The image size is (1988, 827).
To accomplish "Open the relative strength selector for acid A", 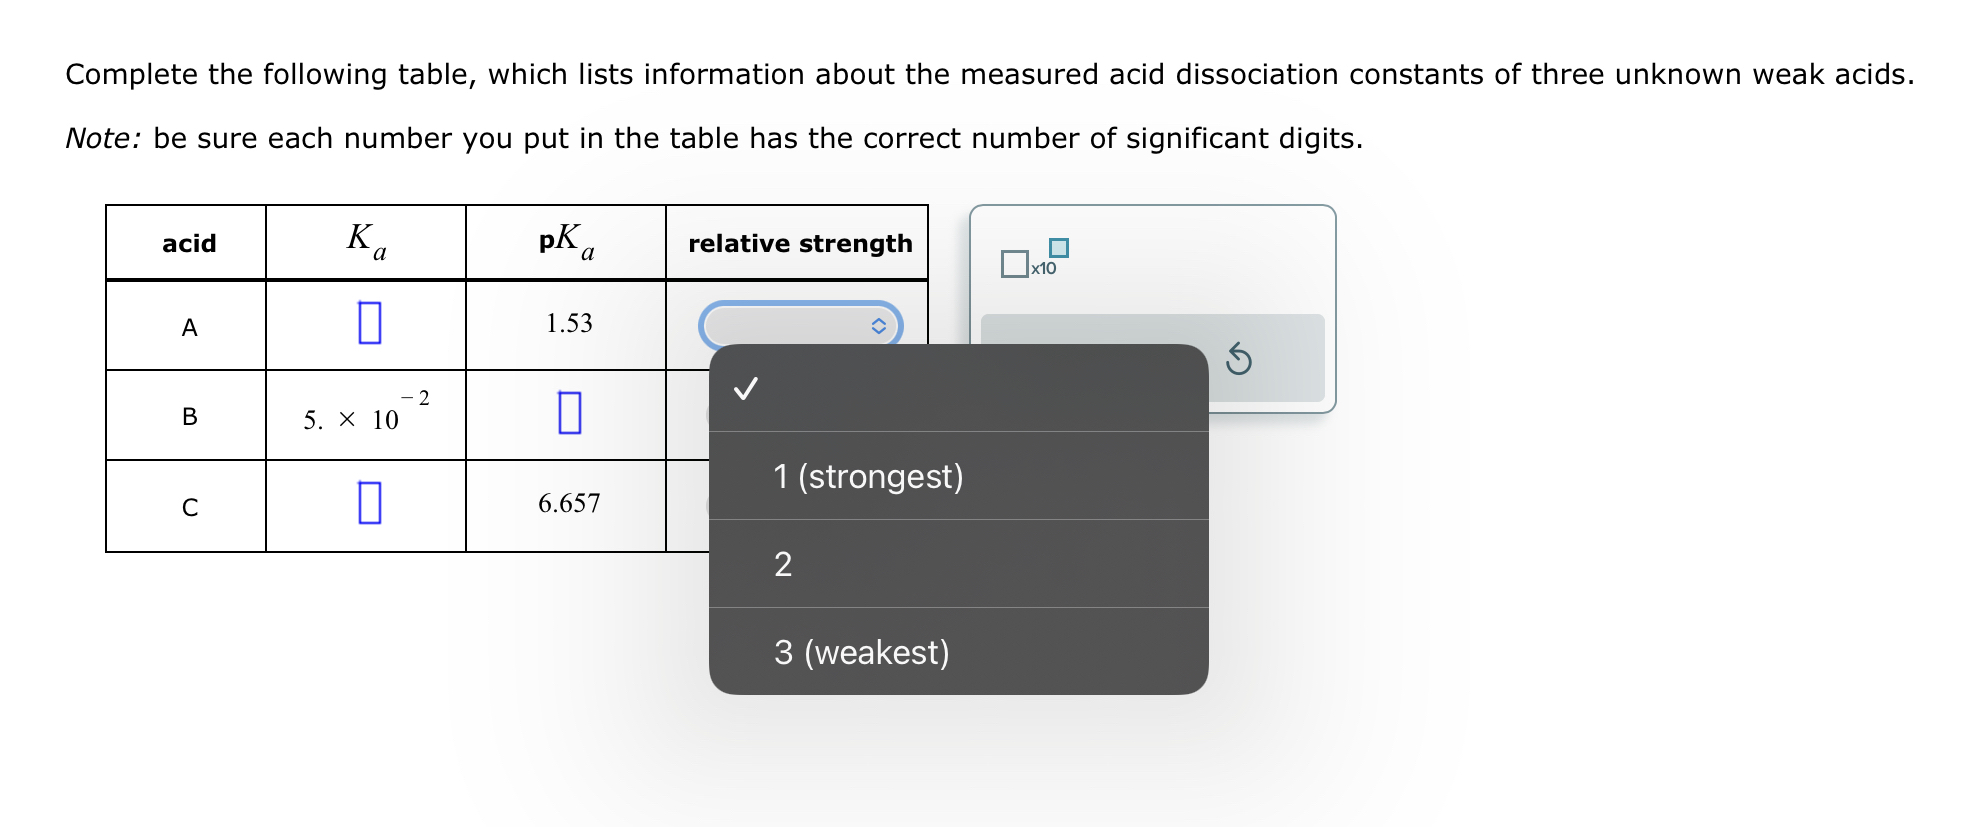I will pos(801,326).
